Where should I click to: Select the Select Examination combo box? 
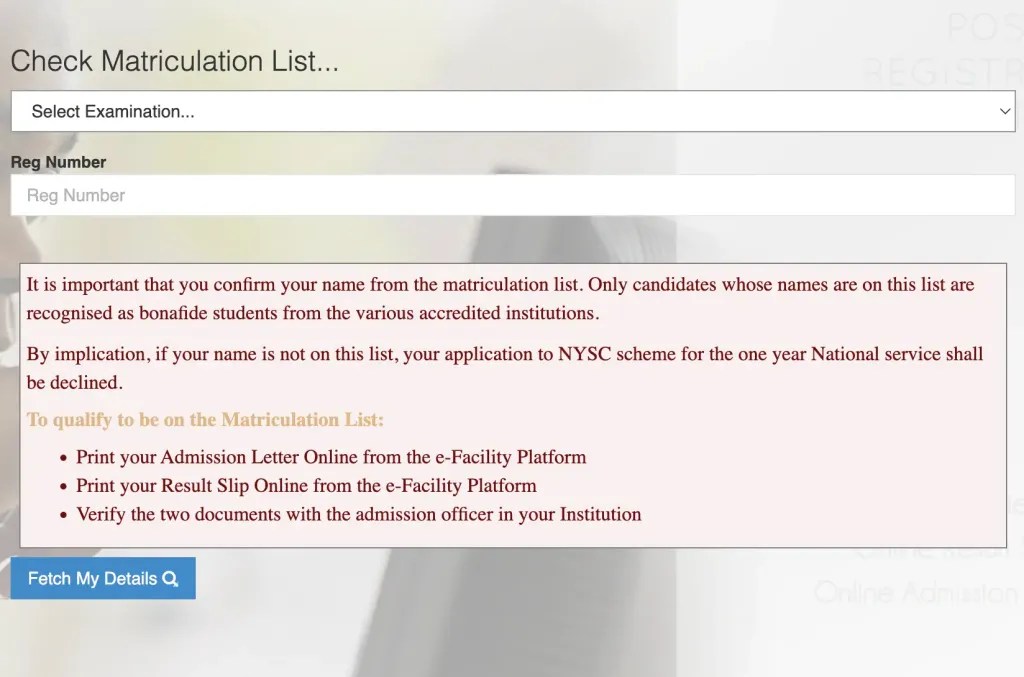[x=512, y=111]
